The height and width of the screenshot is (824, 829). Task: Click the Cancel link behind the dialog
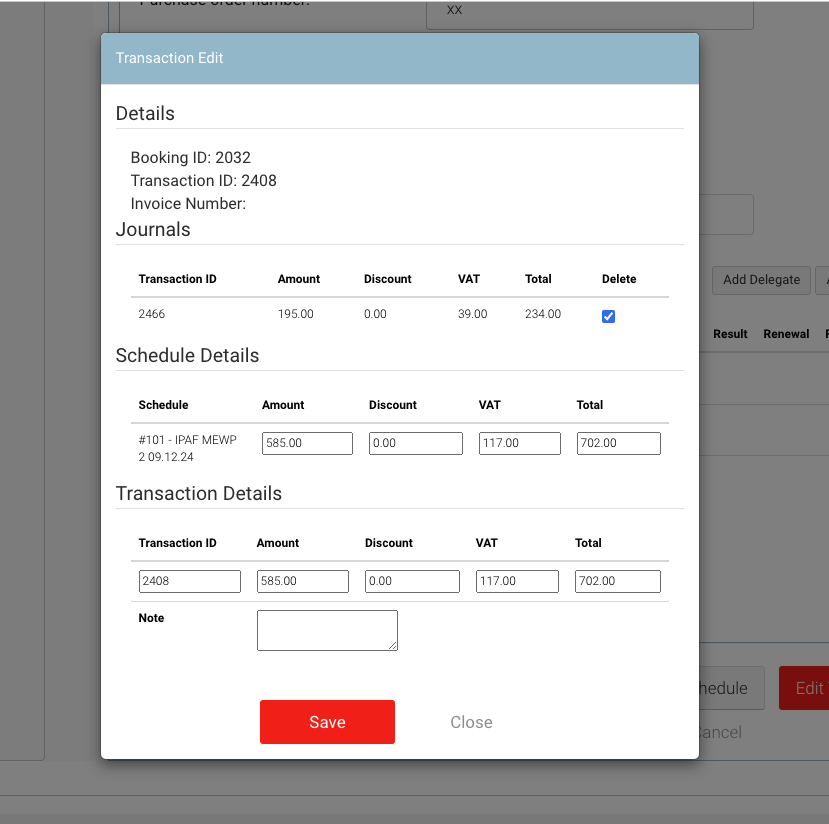(x=720, y=732)
